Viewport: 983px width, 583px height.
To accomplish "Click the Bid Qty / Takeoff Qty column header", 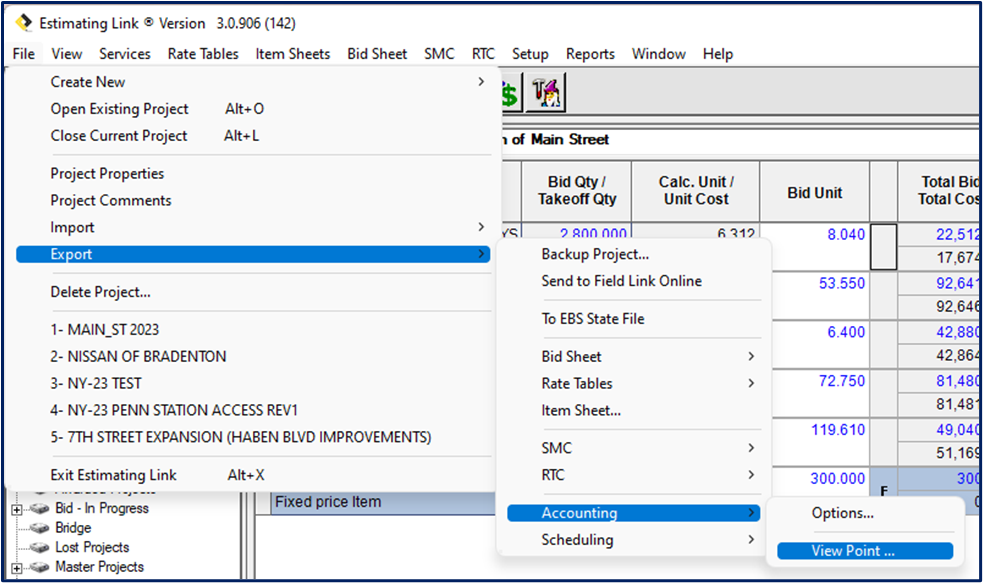I will 577,191.
